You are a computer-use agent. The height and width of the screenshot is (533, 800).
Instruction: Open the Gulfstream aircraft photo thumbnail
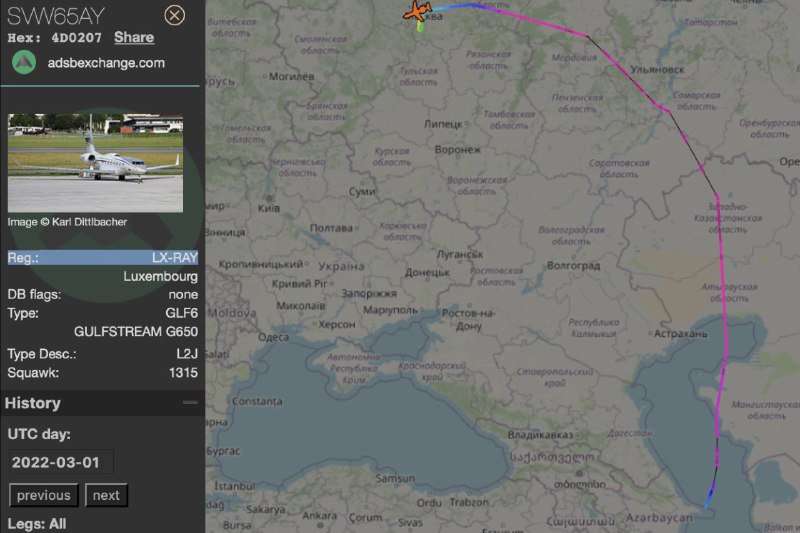[95, 163]
